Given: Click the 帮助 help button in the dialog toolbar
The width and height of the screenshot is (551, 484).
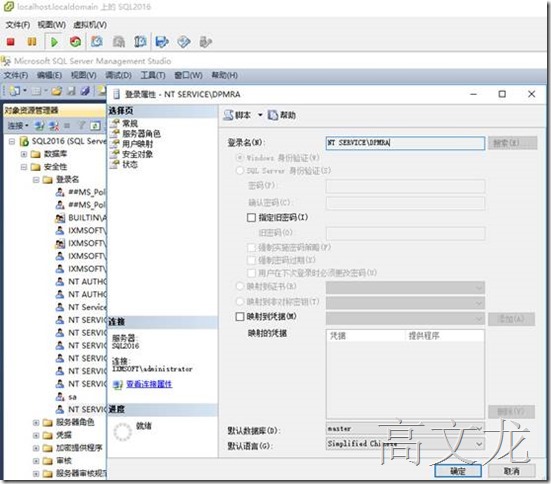Looking at the screenshot, I should 281,115.
